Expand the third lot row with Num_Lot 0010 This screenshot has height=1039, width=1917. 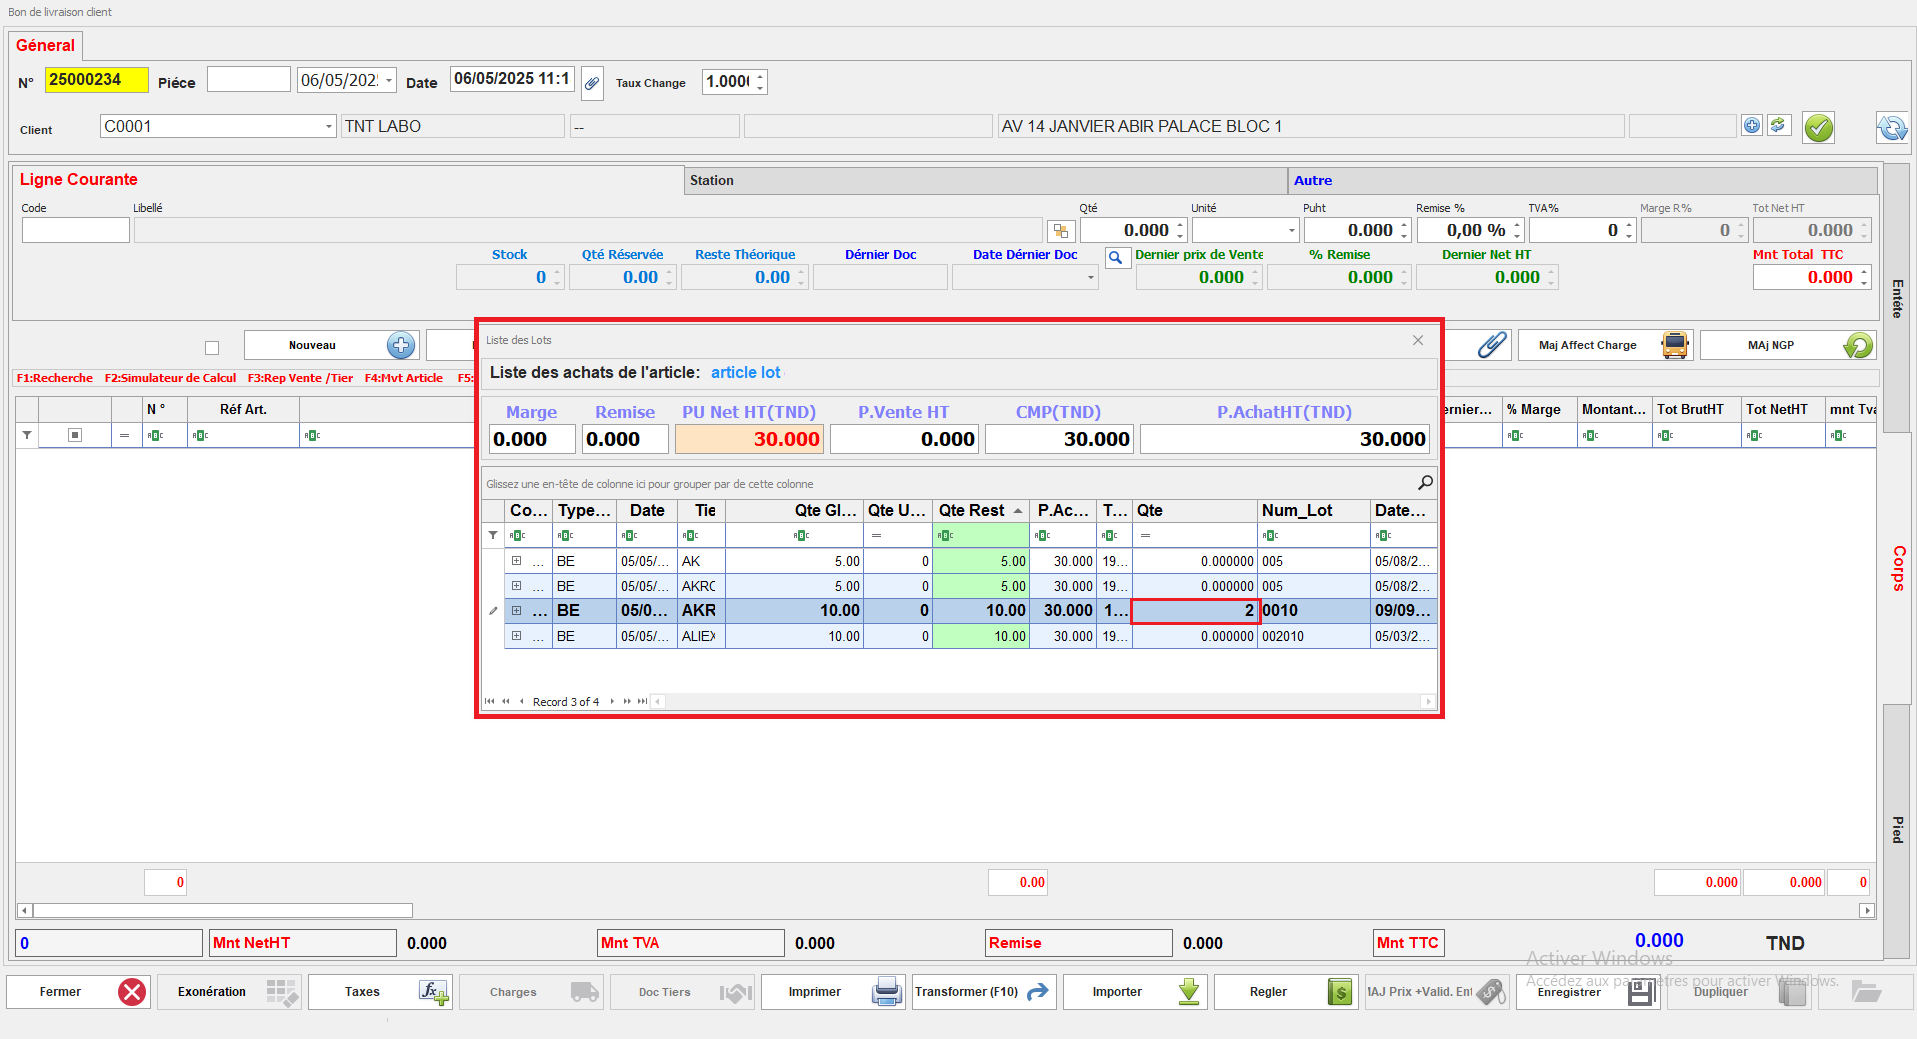pyautogui.click(x=517, y=611)
